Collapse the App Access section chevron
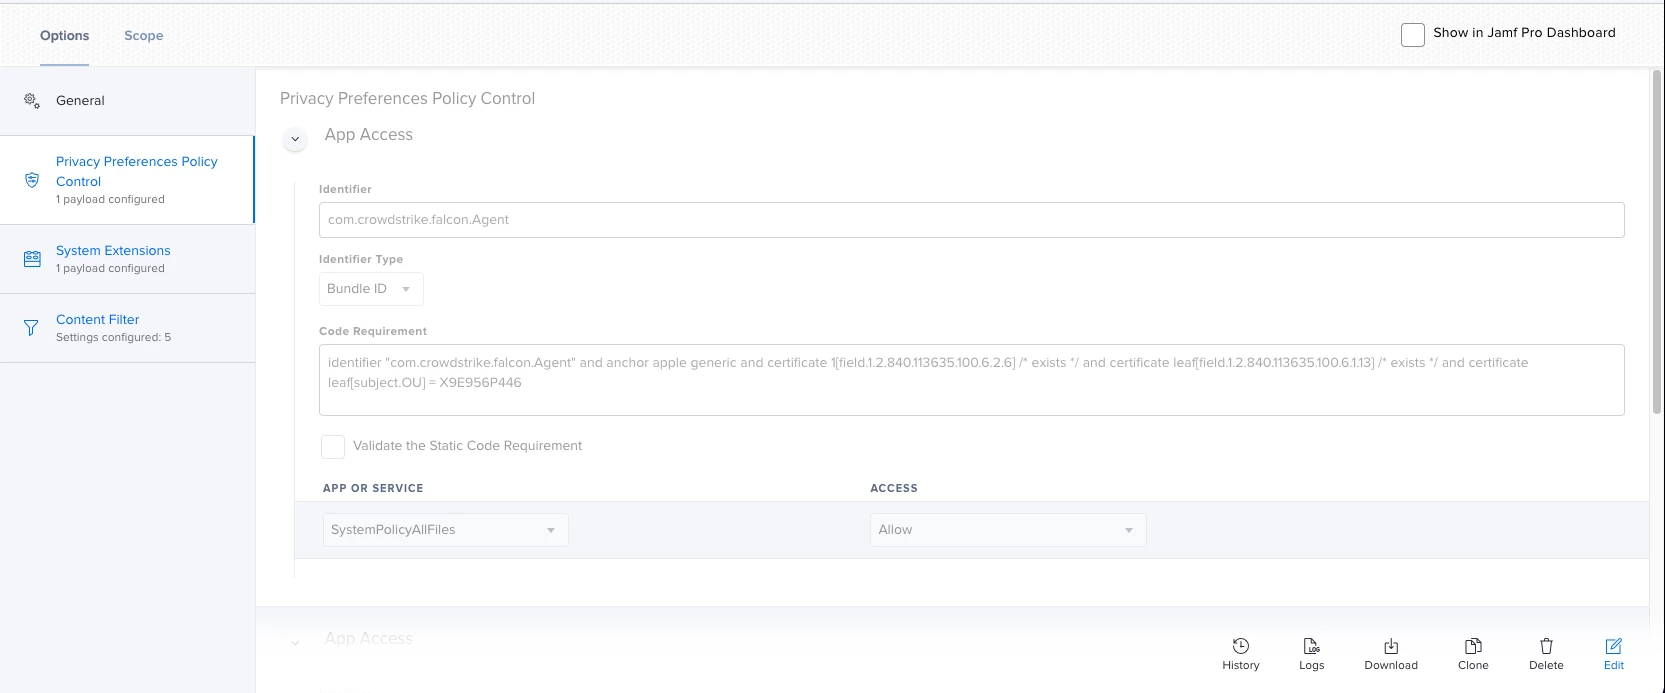Image resolution: width=1665 pixels, height=693 pixels. coord(295,139)
